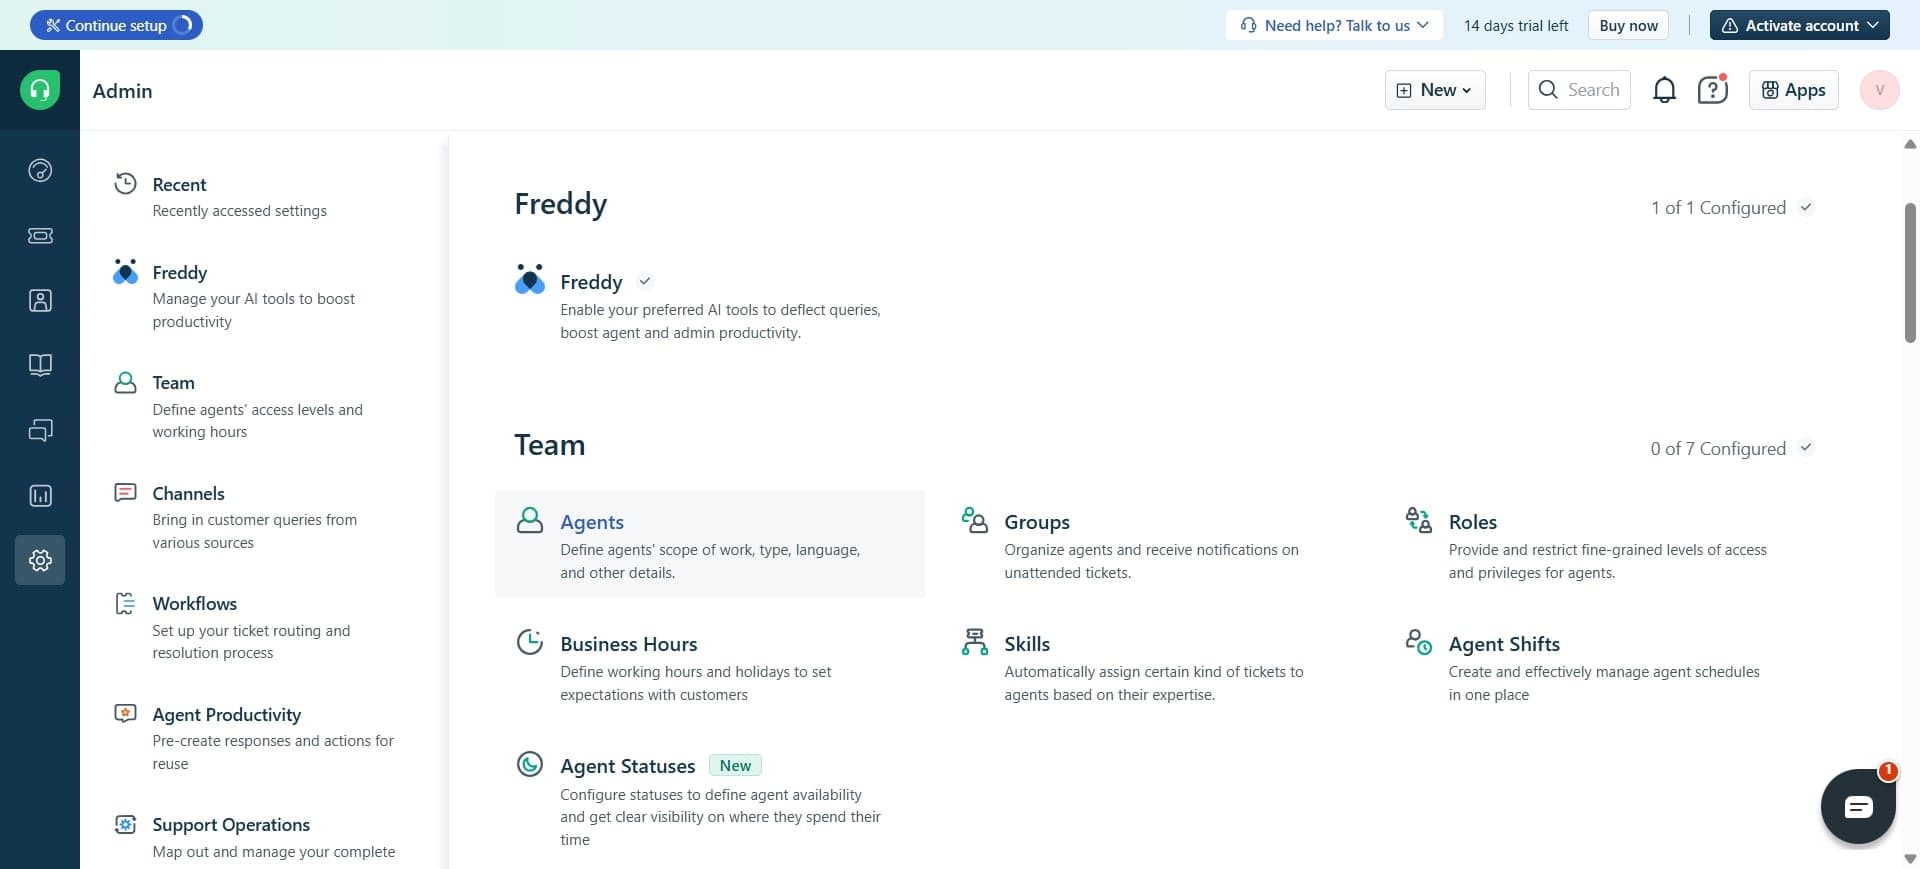Click the Skills card icon

pyautogui.click(x=974, y=642)
